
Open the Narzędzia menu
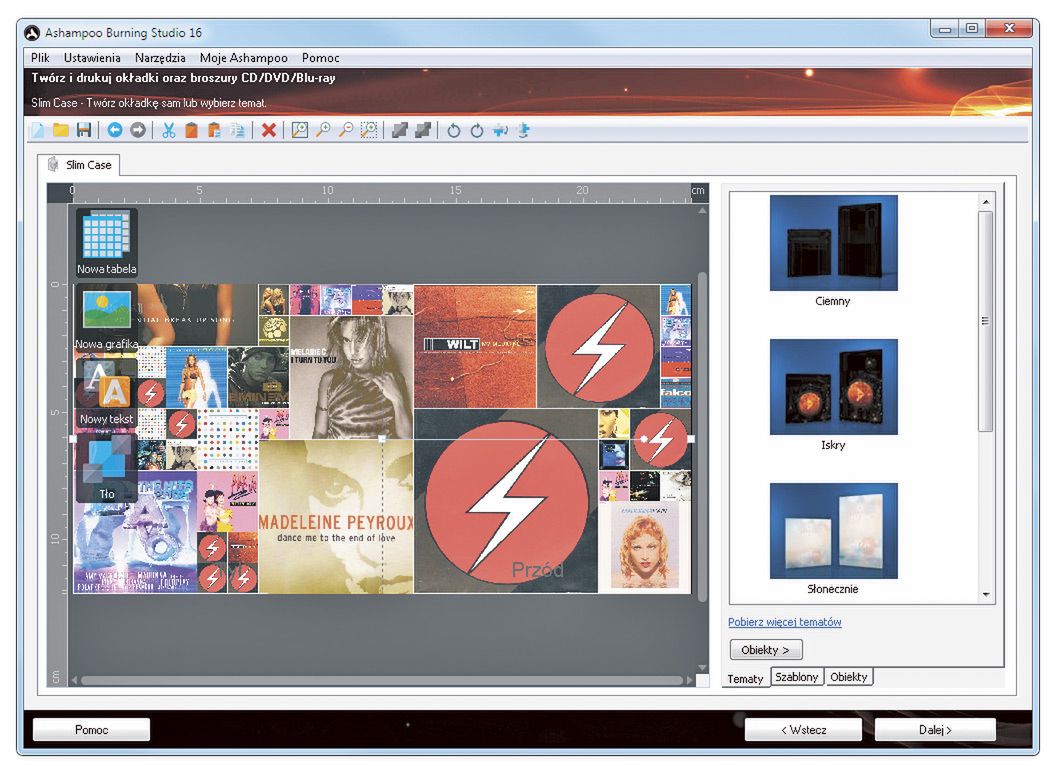coord(160,58)
